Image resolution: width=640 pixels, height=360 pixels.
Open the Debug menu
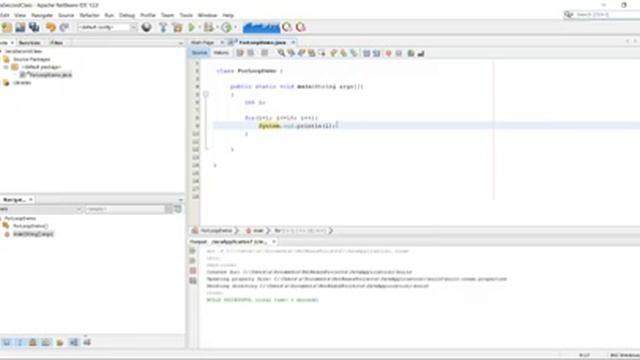127,15
